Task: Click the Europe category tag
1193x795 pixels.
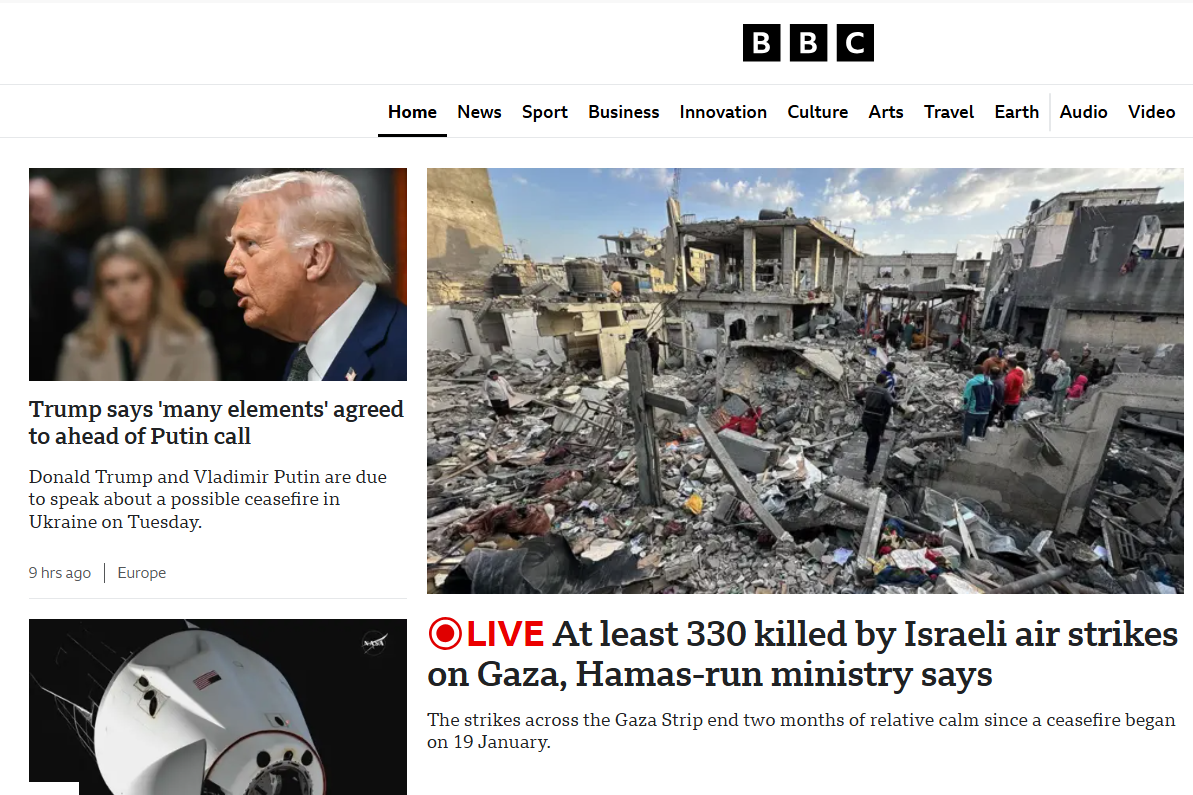Action: [142, 573]
